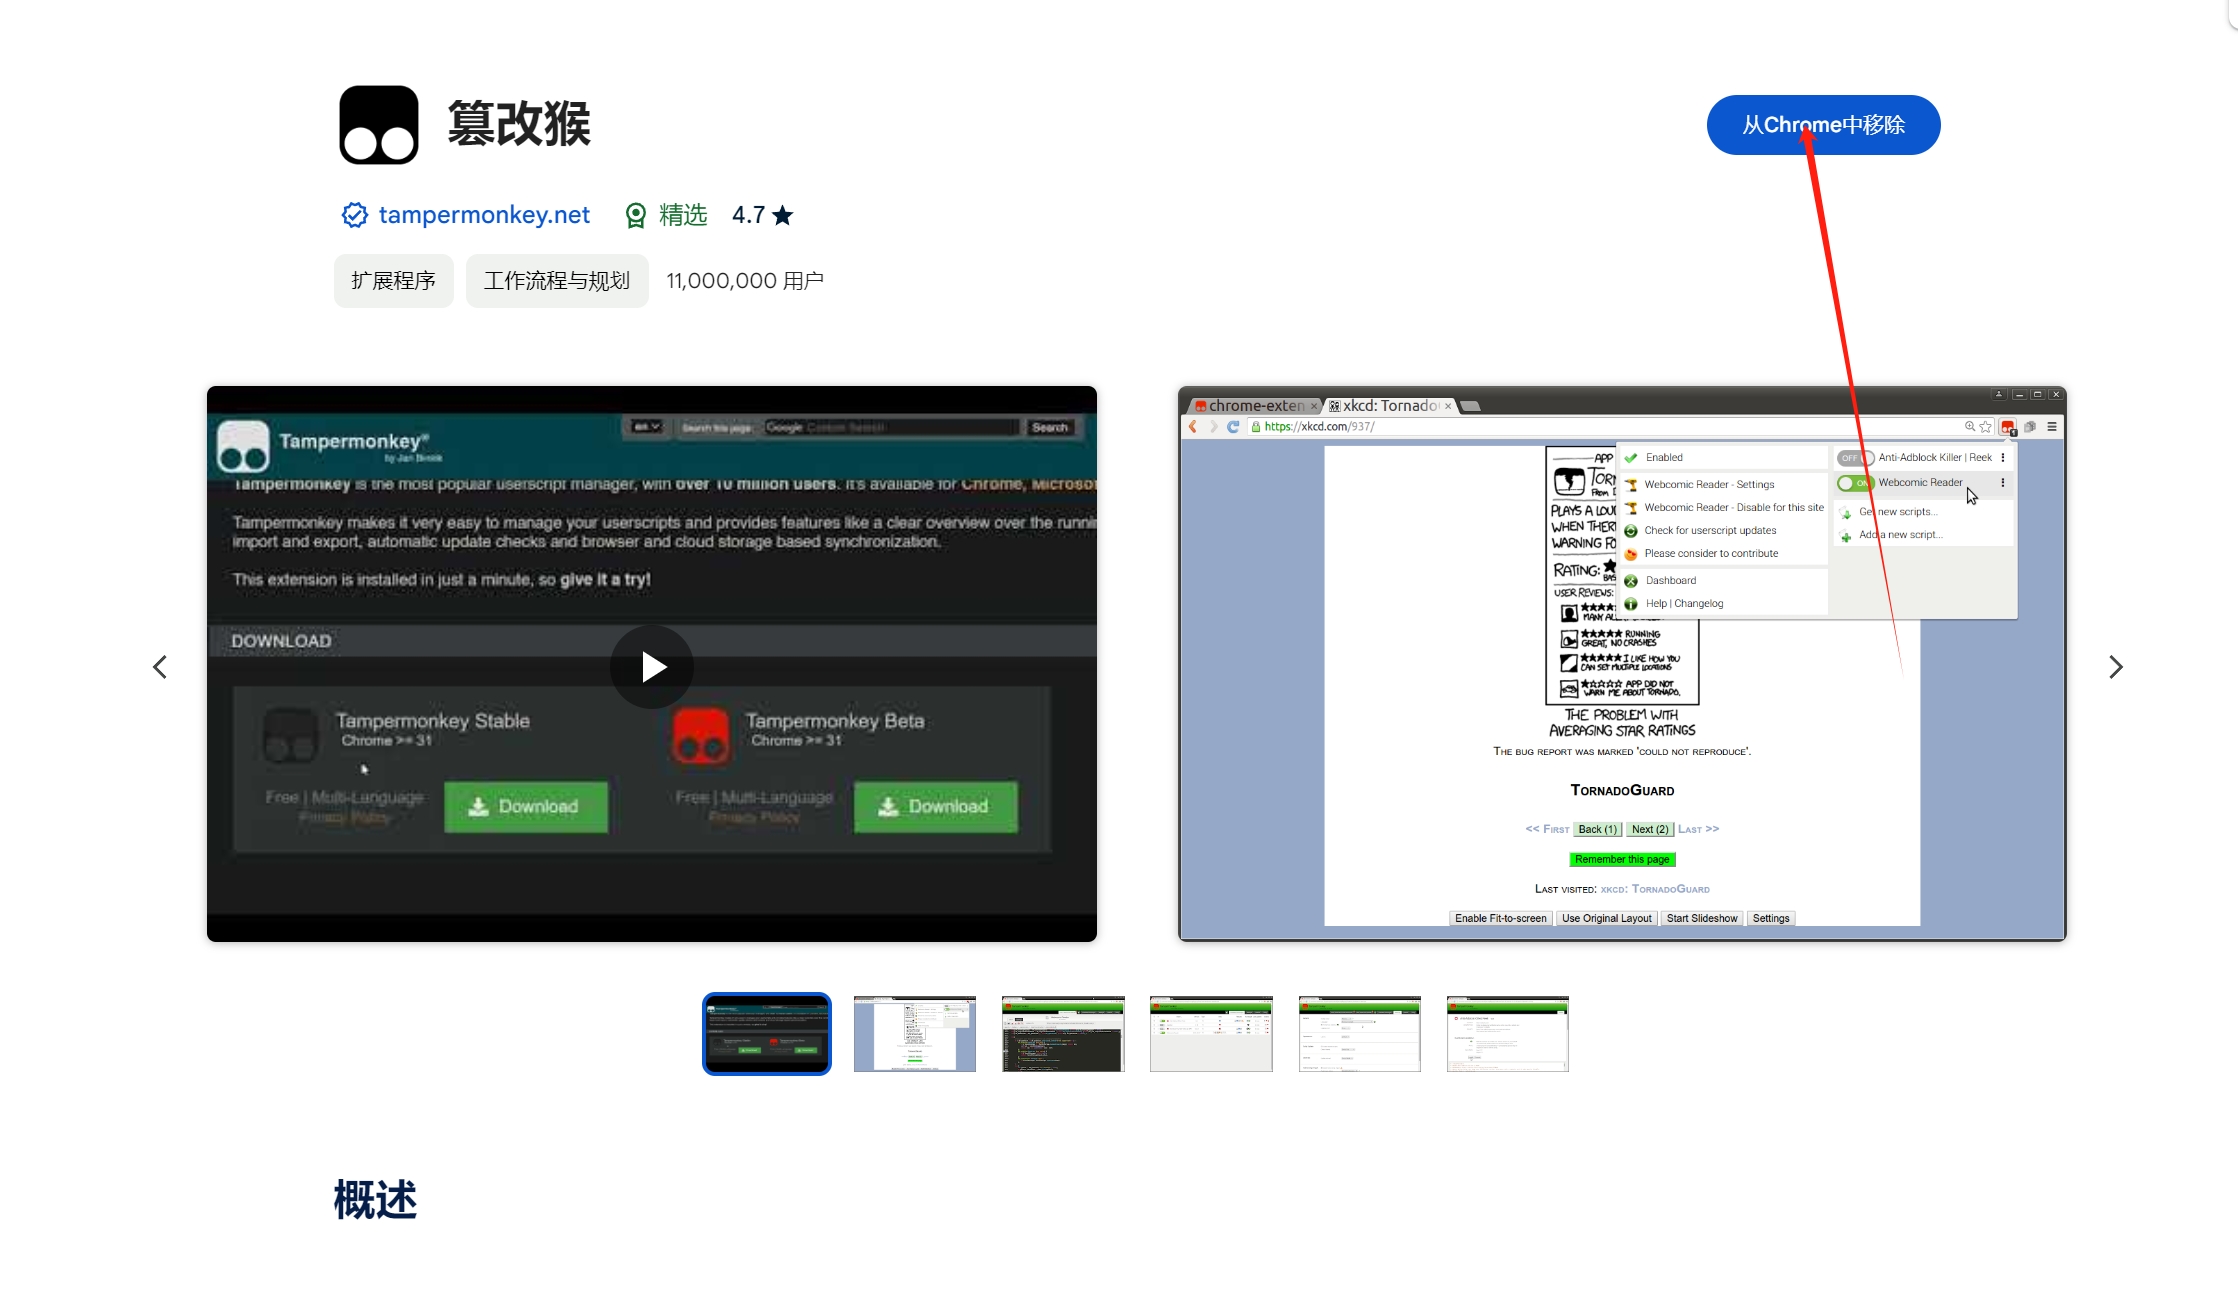
Task: Click the featured badge icon
Action: (636, 215)
